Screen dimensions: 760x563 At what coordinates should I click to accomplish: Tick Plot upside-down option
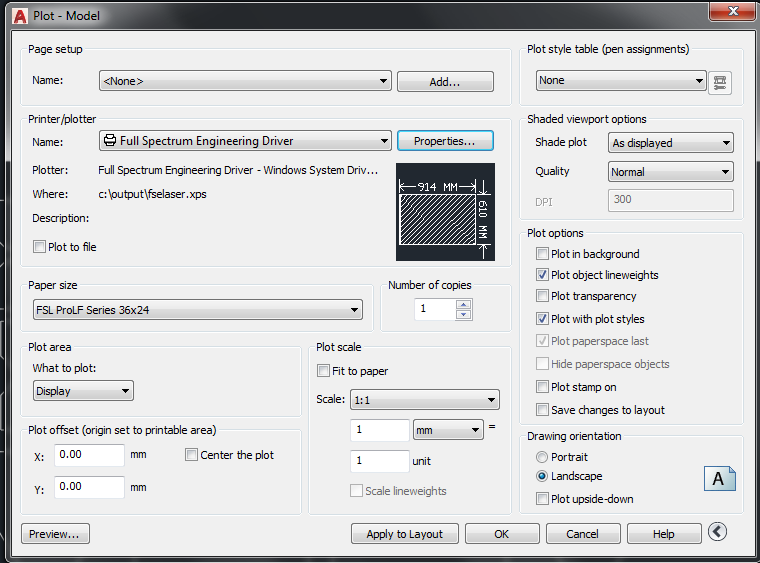542,499
